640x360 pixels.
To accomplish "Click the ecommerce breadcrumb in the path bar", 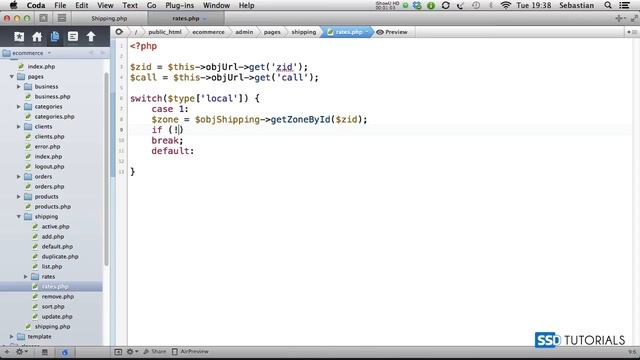I will 208,32.
